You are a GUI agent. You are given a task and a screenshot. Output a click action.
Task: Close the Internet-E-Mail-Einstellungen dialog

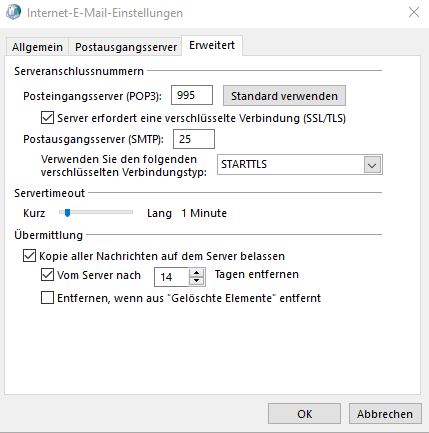(x=414, y=12)
